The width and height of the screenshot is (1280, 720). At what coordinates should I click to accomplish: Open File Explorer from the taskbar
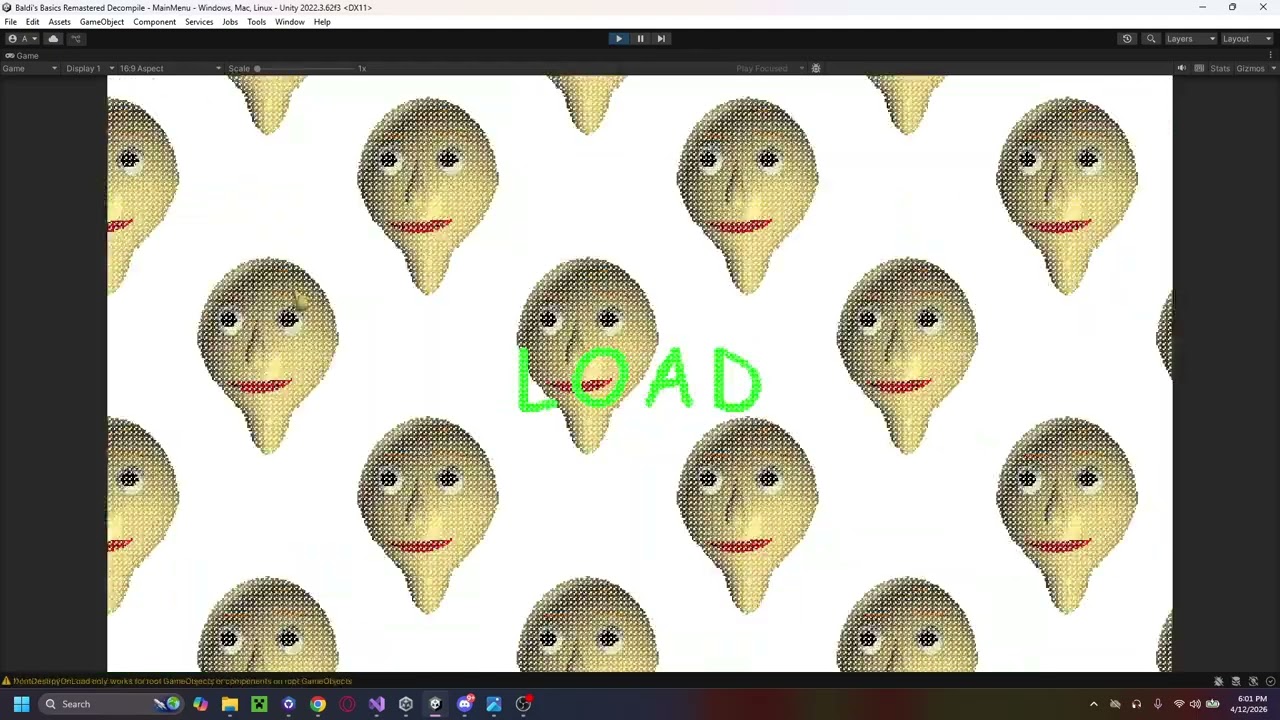(x=230, y=704)
